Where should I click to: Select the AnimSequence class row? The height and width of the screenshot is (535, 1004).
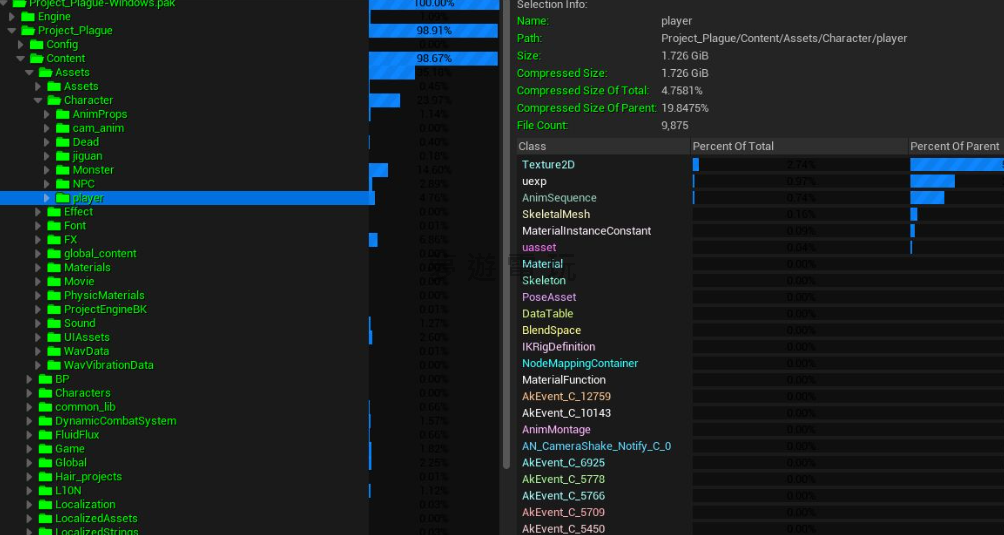point(559,198)
